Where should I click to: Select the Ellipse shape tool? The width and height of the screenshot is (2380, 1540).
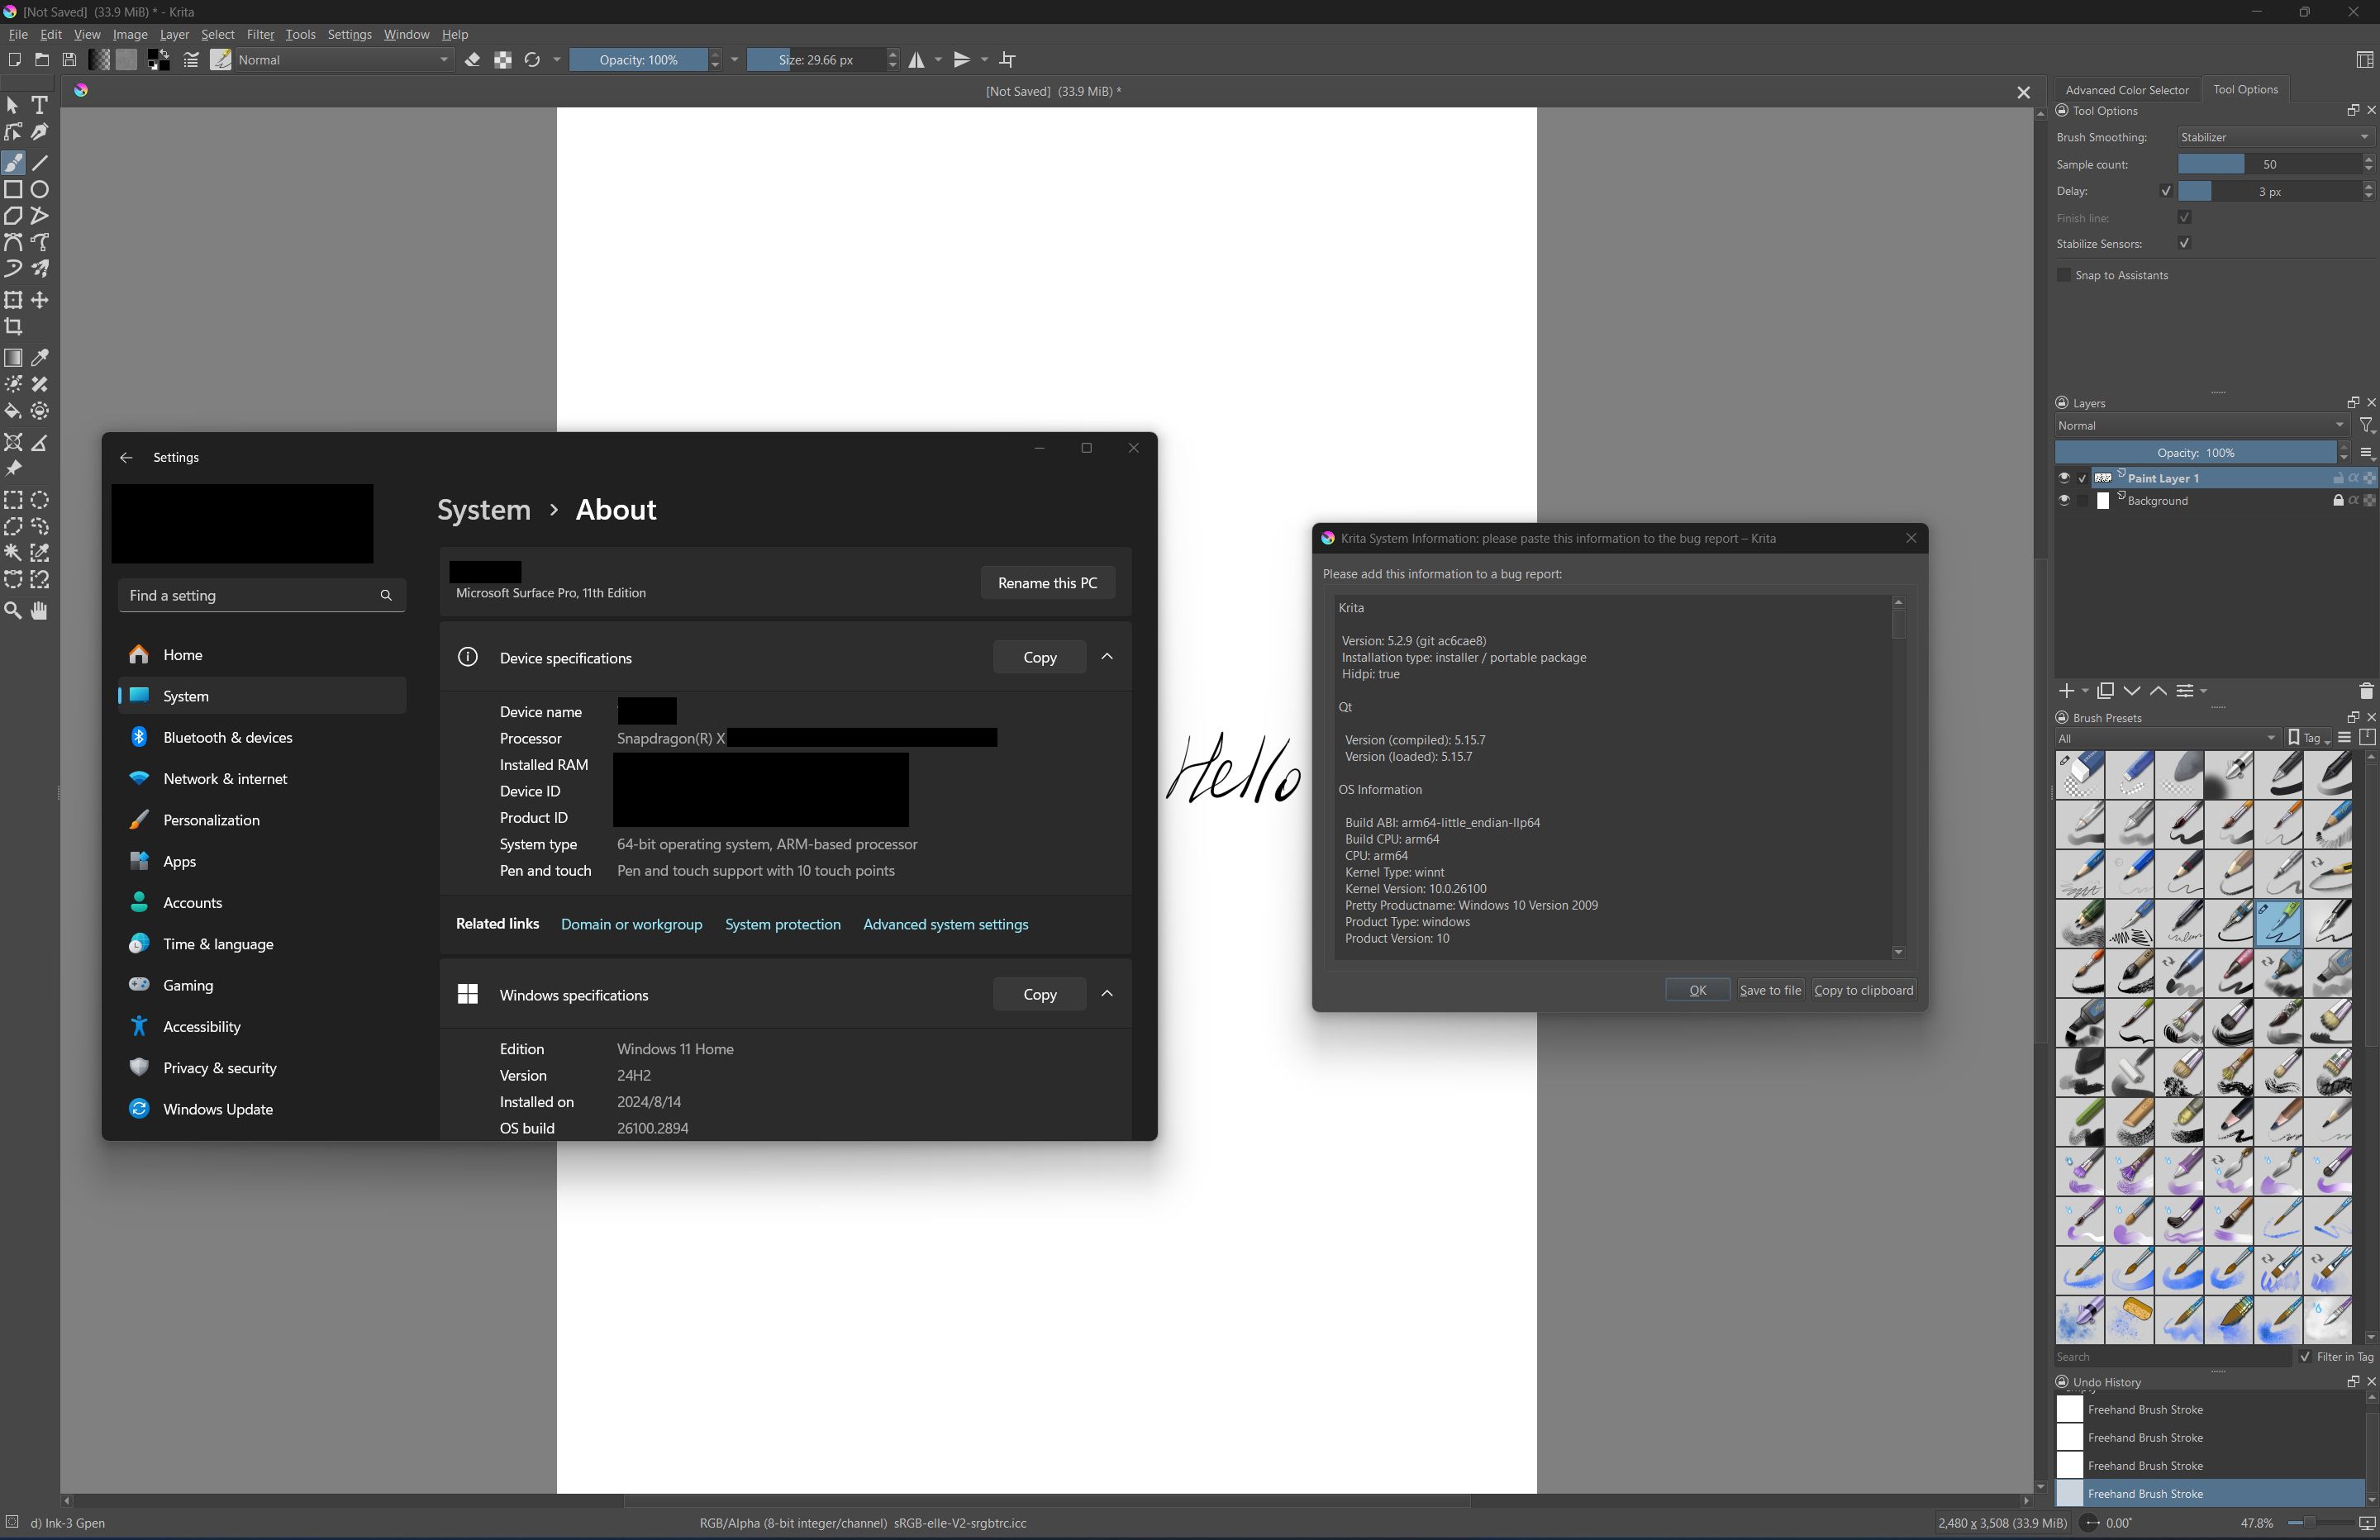tap(40, 189)
